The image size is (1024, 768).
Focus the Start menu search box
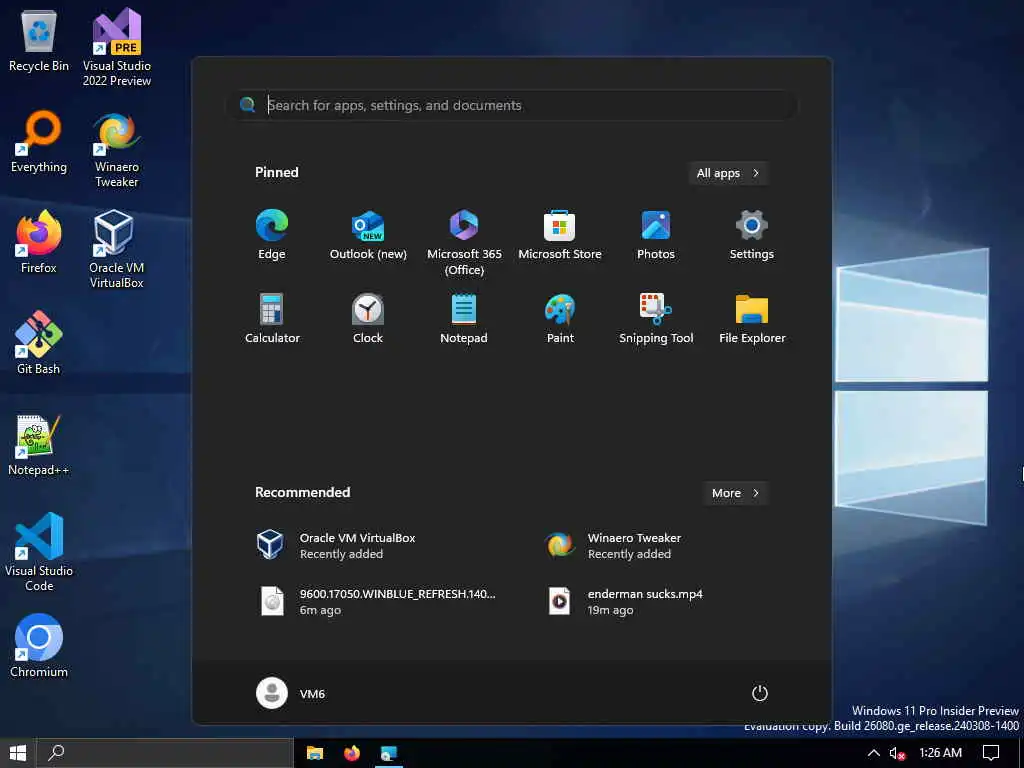pos(513,105)
